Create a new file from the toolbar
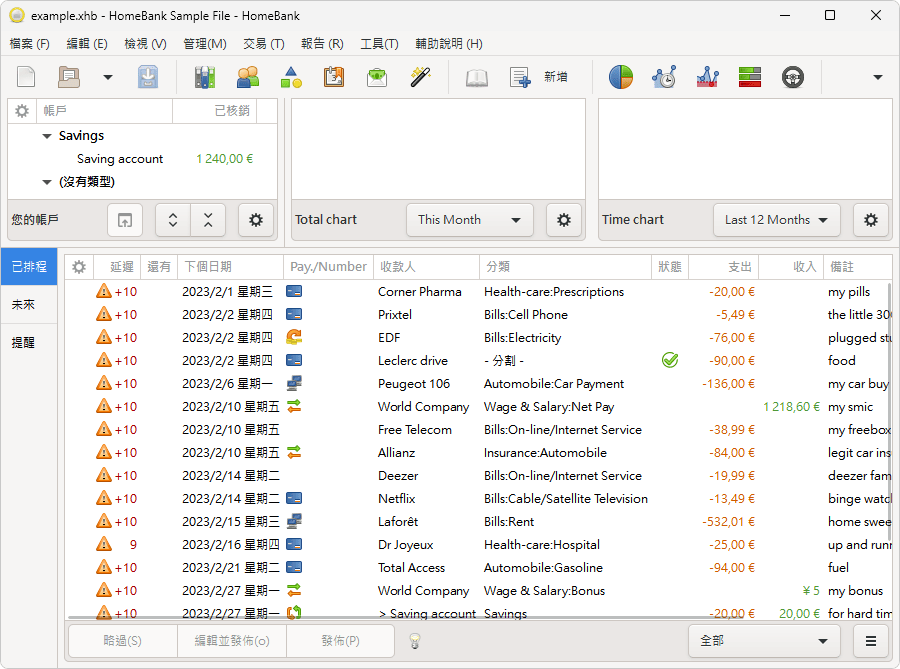This screenshot has width=900, height=669. coord(26,77)
